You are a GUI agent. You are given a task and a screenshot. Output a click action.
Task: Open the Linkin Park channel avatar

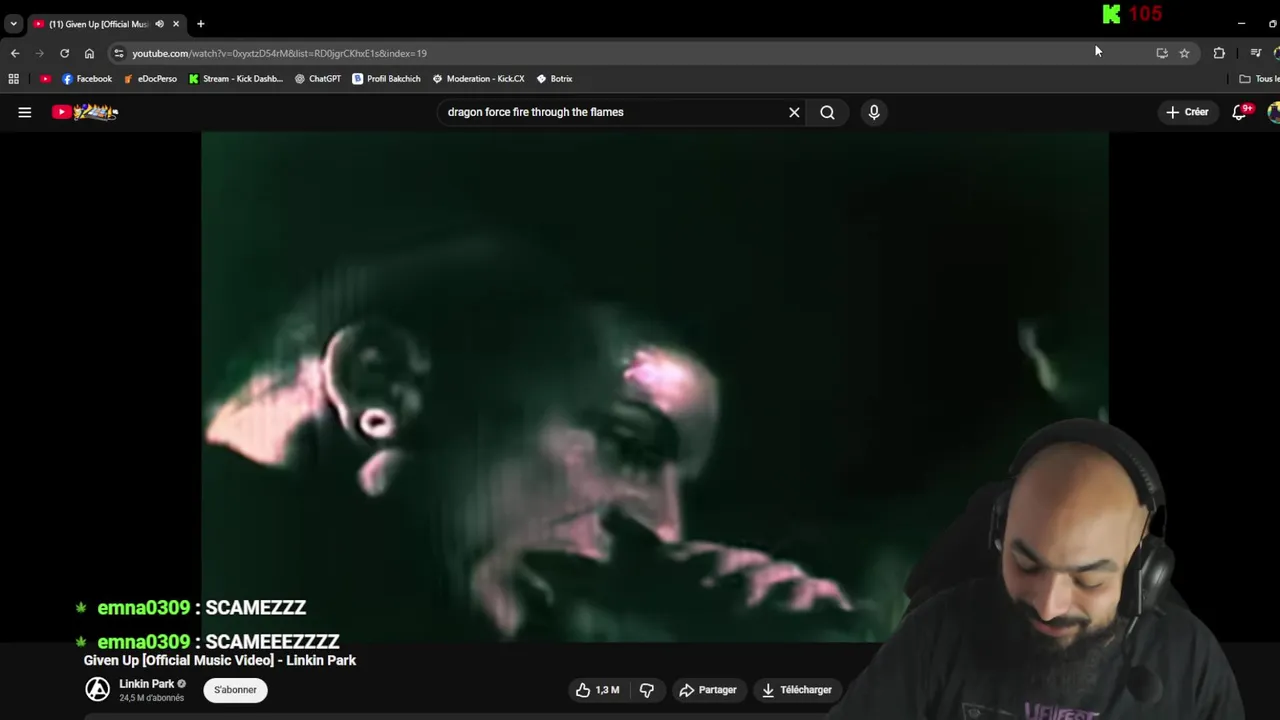pyautogui.click(x=97, y=689)
